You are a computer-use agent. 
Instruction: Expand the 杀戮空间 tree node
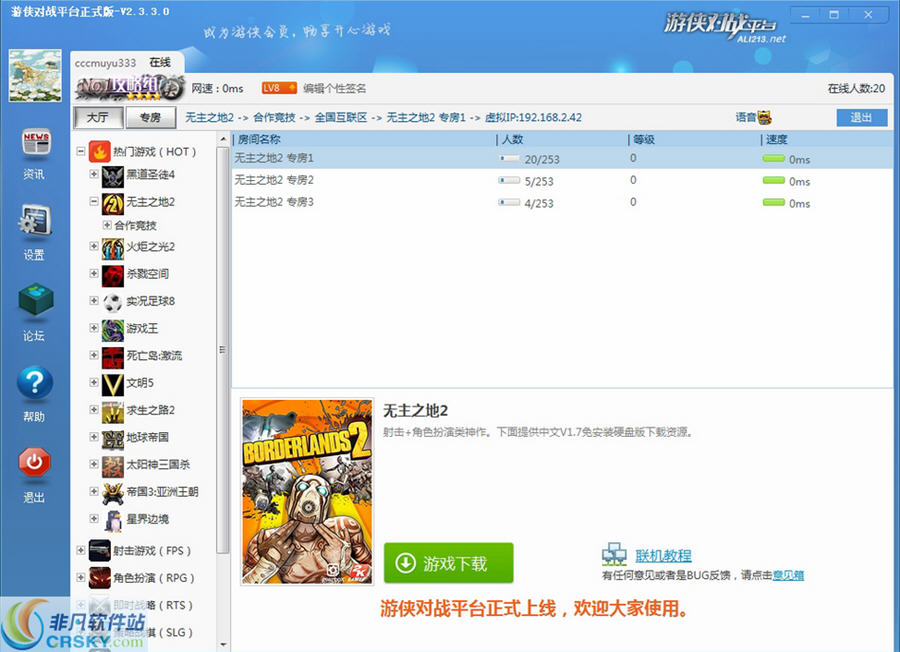(x=94, y=273)
